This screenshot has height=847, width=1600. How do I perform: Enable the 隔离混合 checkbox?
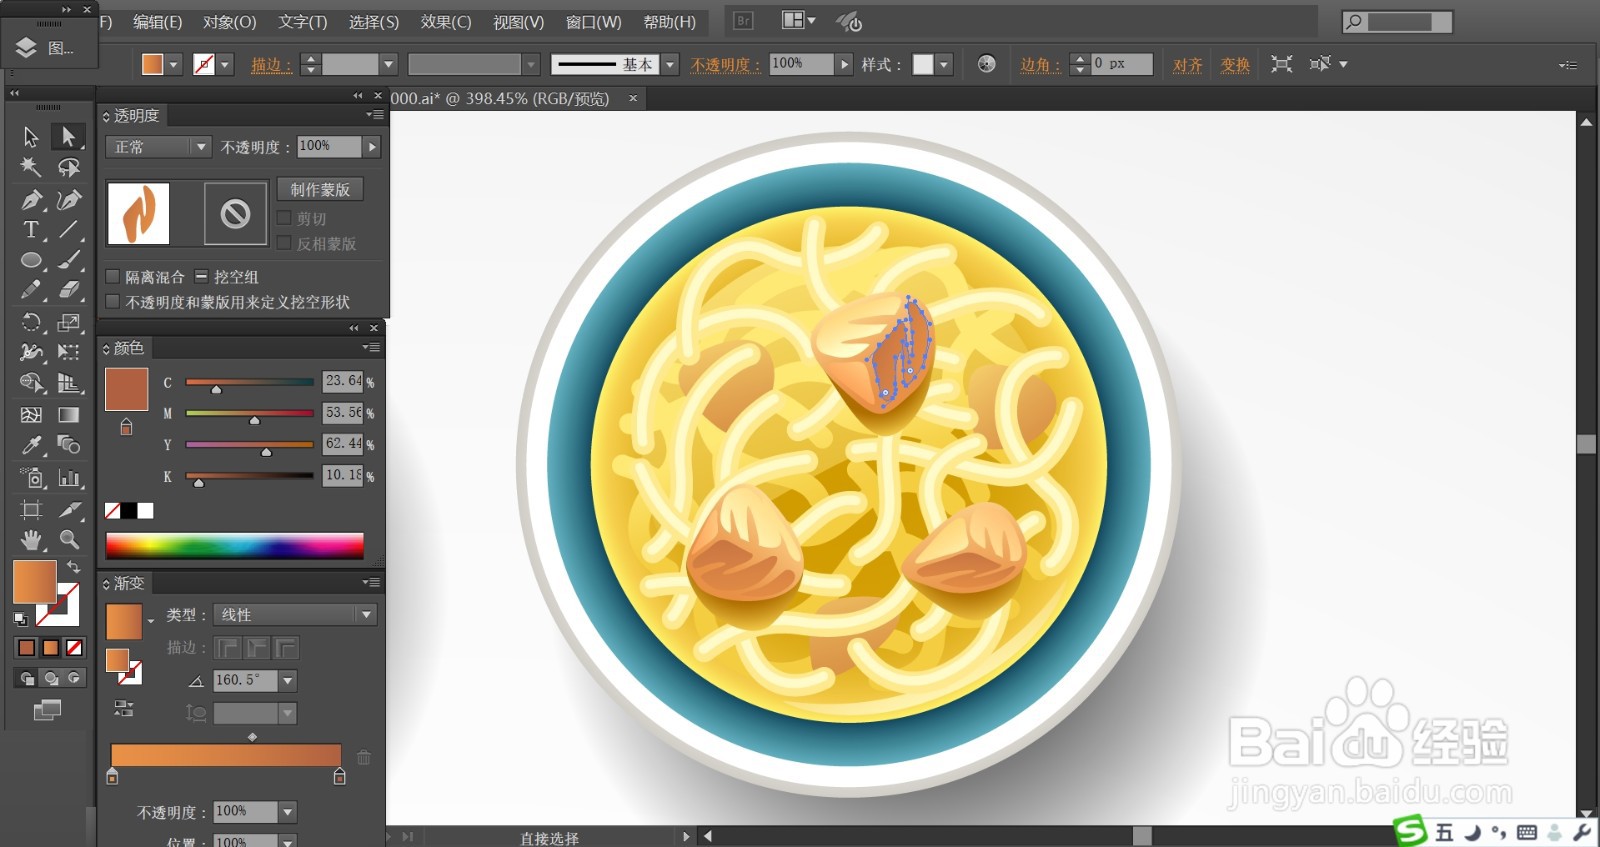(112, 277)
